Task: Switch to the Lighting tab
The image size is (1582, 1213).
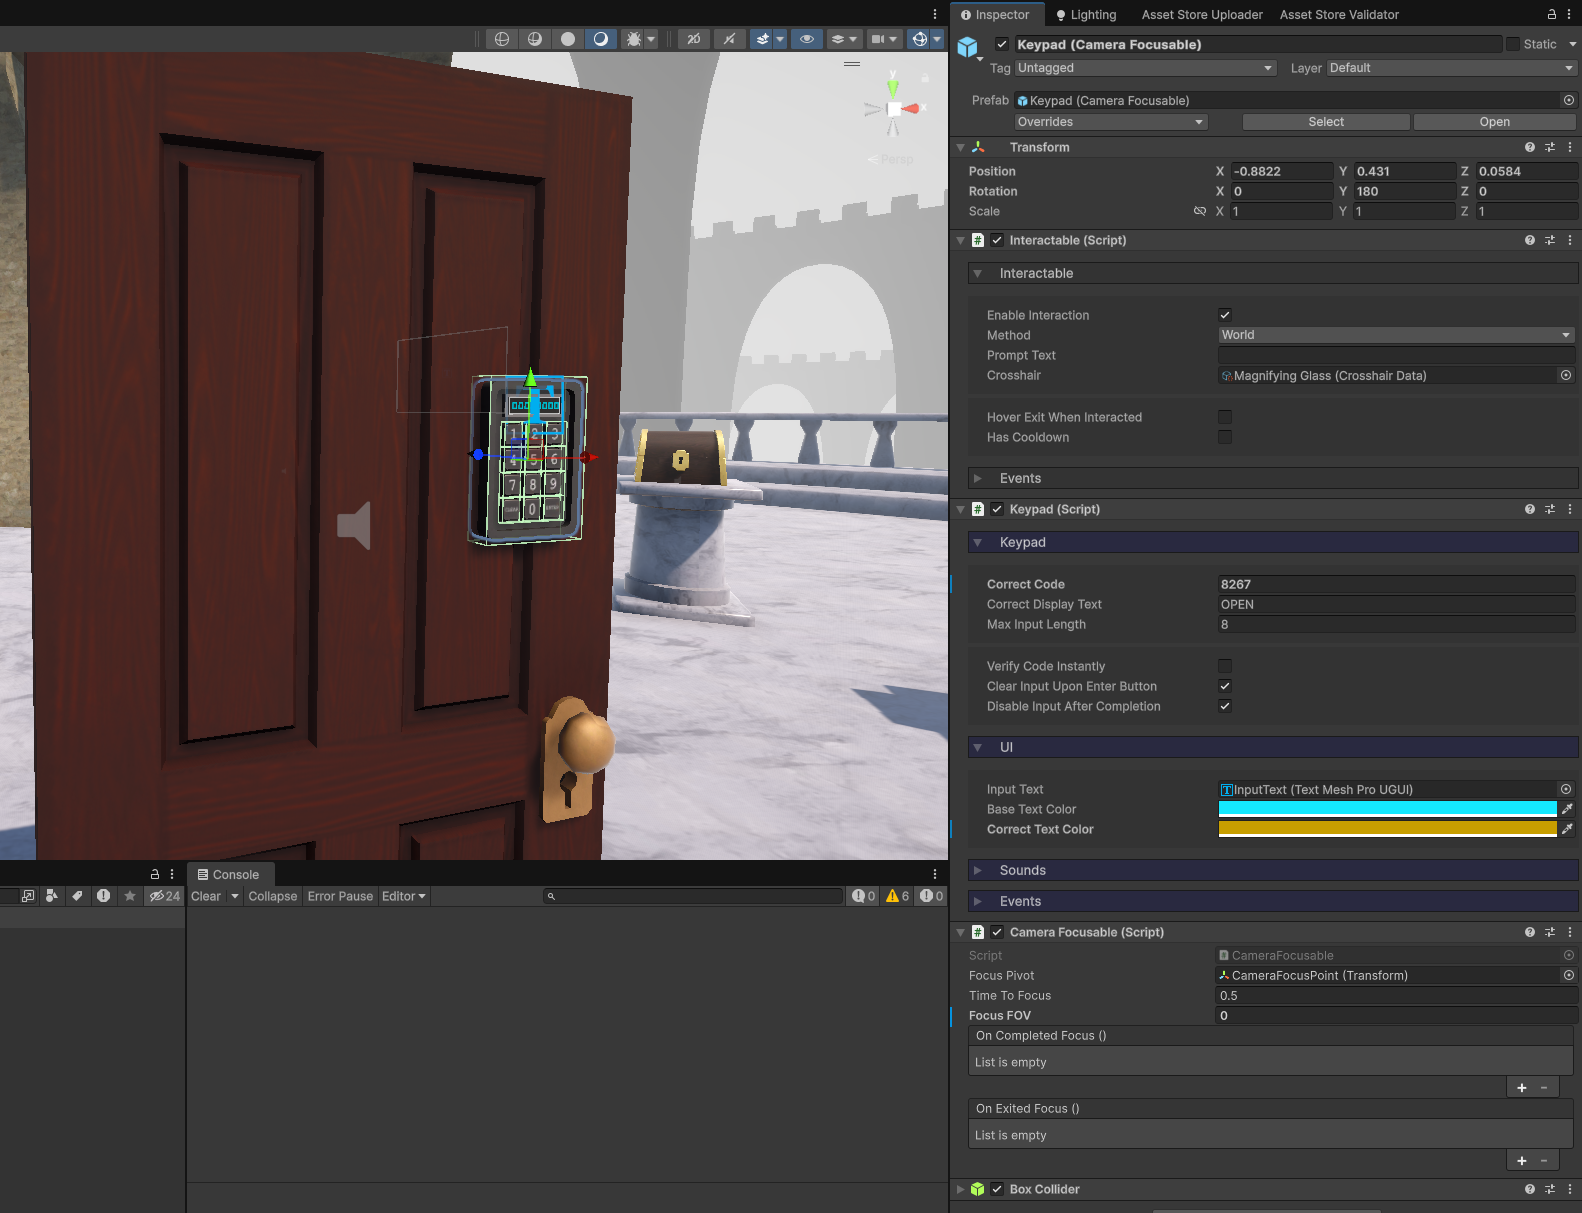Action: [1086, 15]
